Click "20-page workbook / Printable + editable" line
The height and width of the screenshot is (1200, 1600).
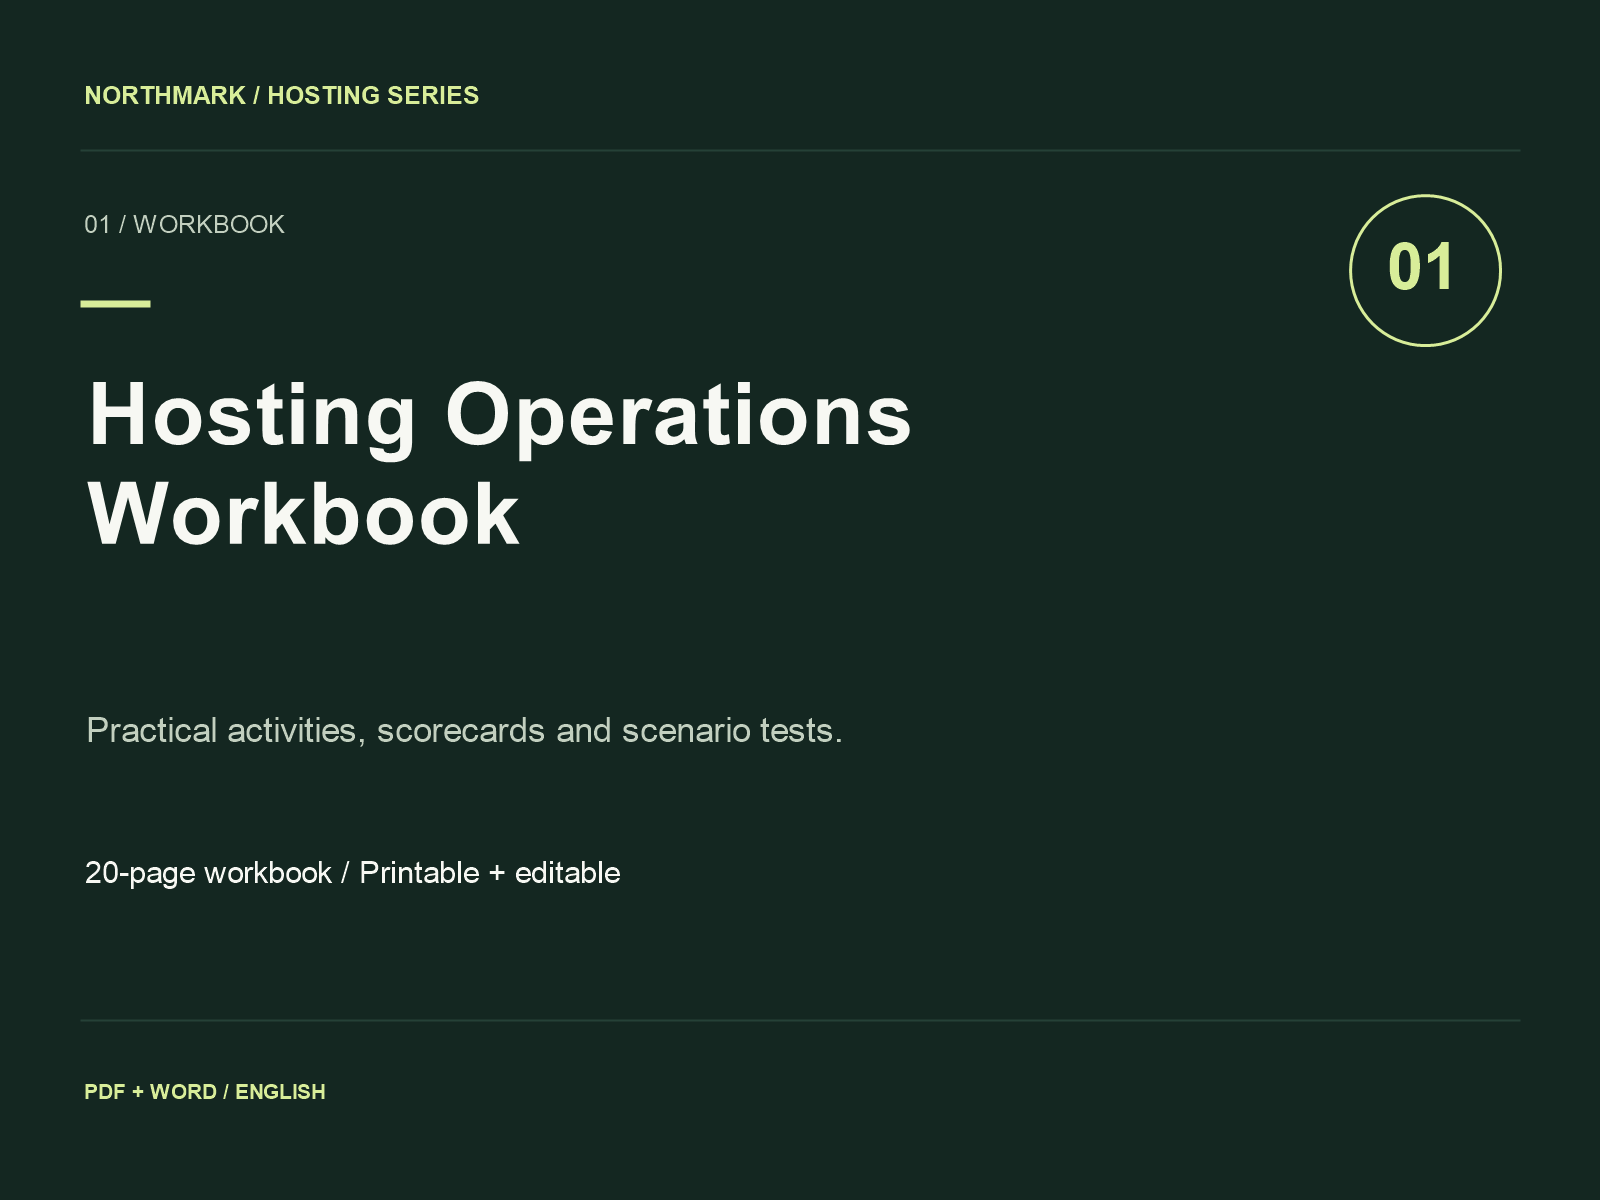(x=352, y=873)
